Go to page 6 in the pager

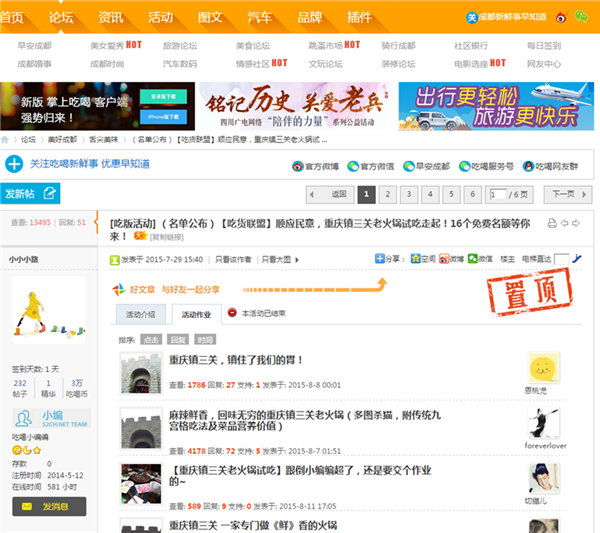[473, 194]
